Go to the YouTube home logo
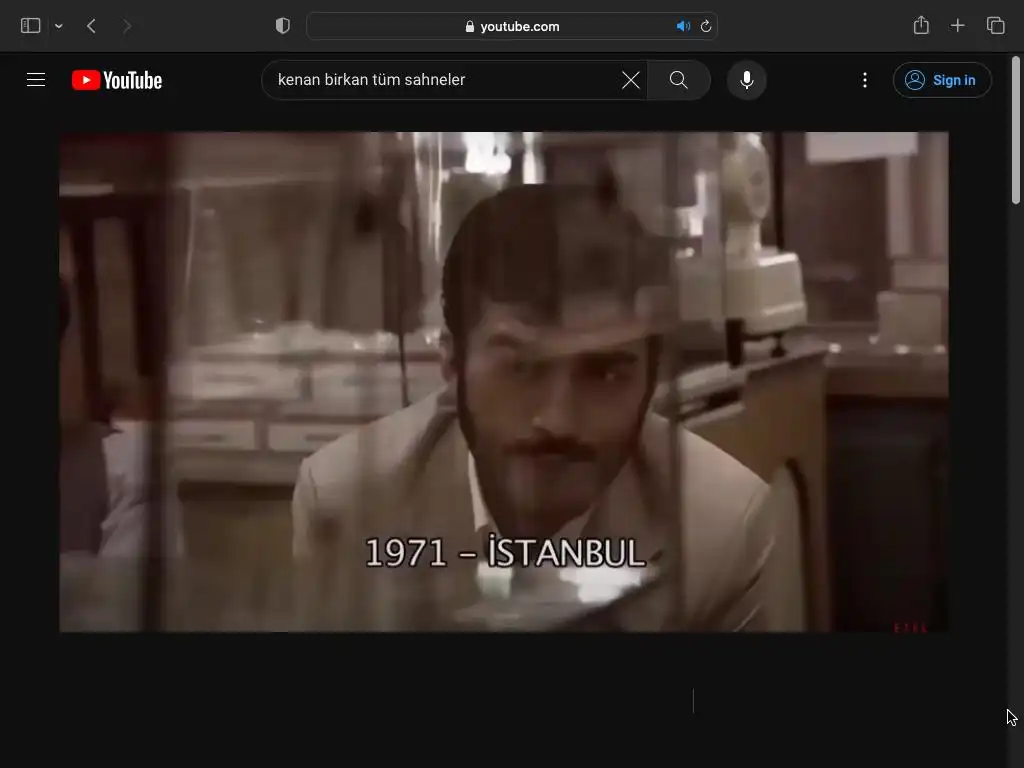1024x768 pixels. tap(117, 80)
